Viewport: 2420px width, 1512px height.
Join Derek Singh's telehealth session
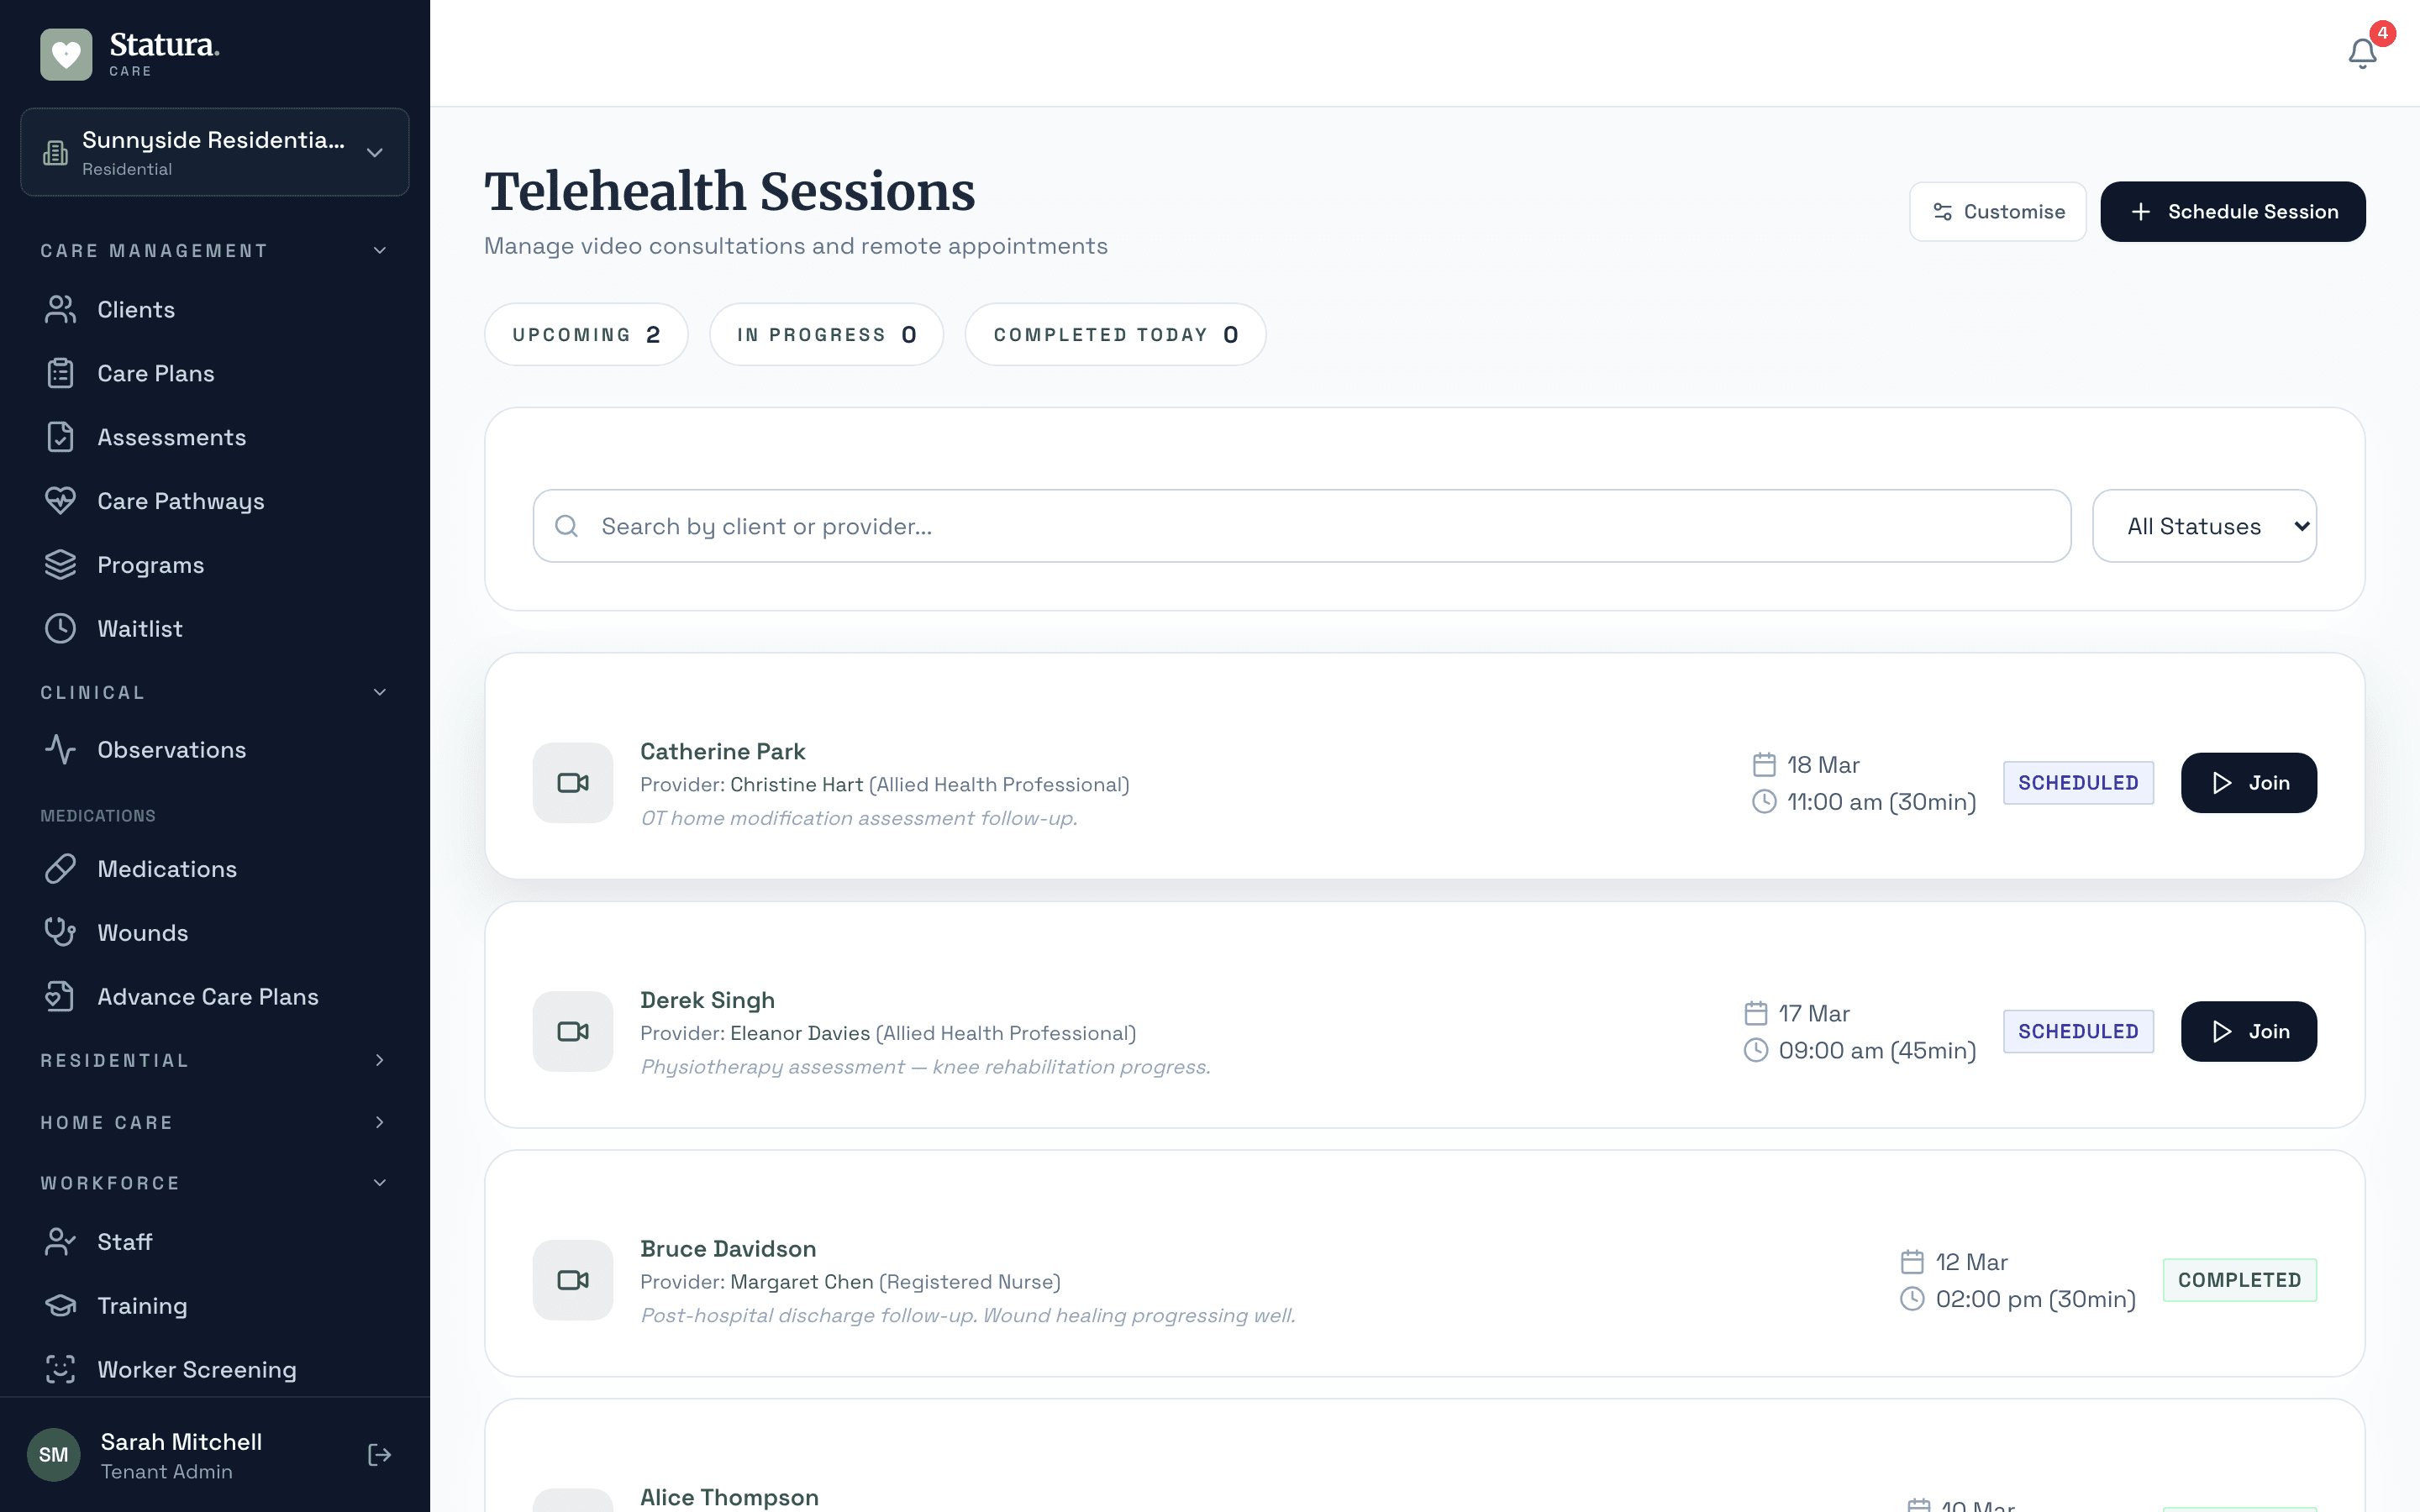click(x=2248, y=1031)
